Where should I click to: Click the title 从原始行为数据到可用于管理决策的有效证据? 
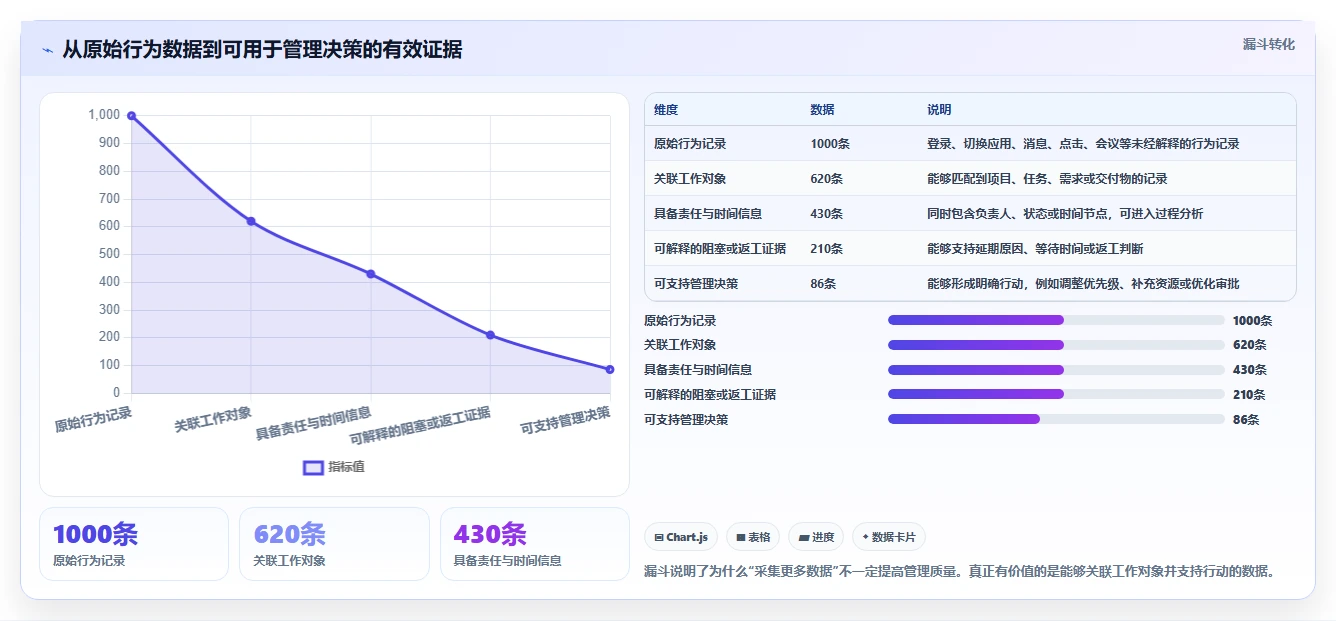pos(262,50)
